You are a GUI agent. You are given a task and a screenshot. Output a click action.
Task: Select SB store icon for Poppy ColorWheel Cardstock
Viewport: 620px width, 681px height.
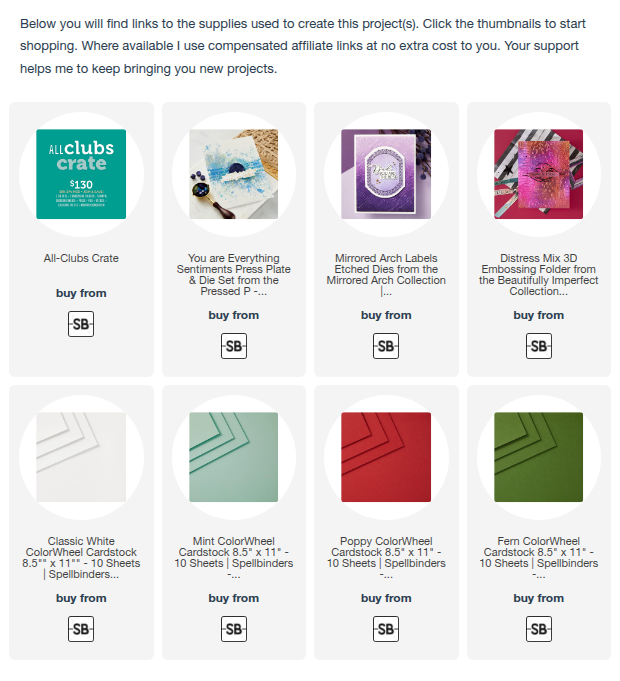tap(386, 629)
